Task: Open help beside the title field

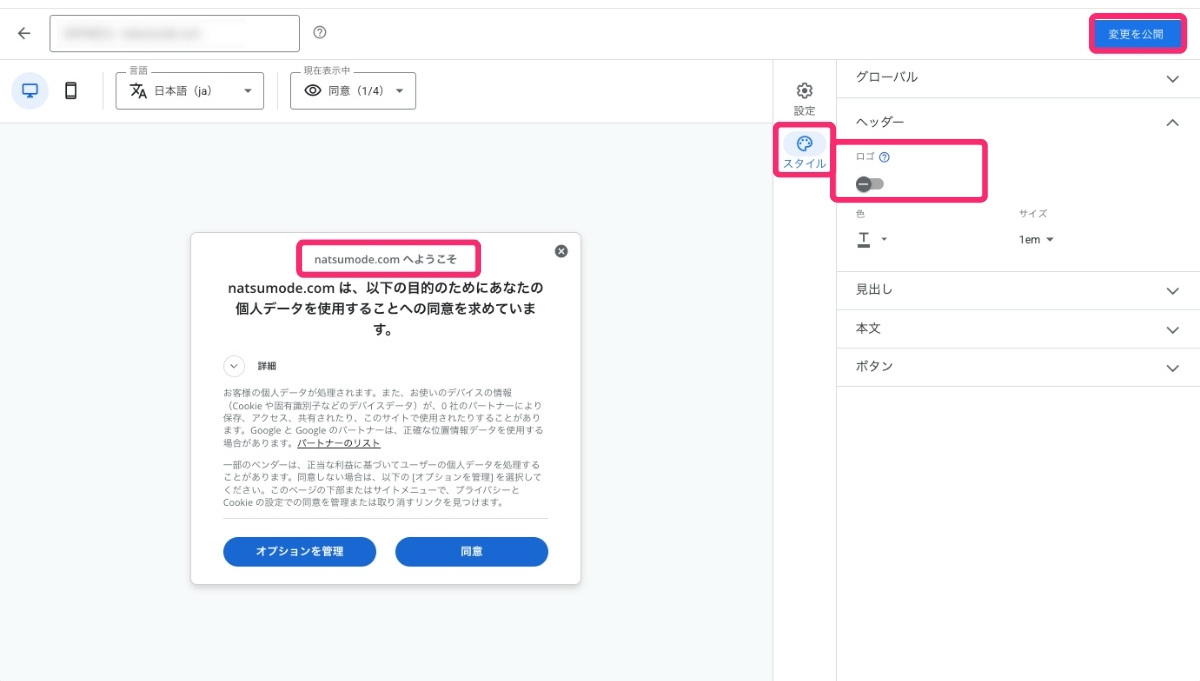Action: click(x=318, y=32)
